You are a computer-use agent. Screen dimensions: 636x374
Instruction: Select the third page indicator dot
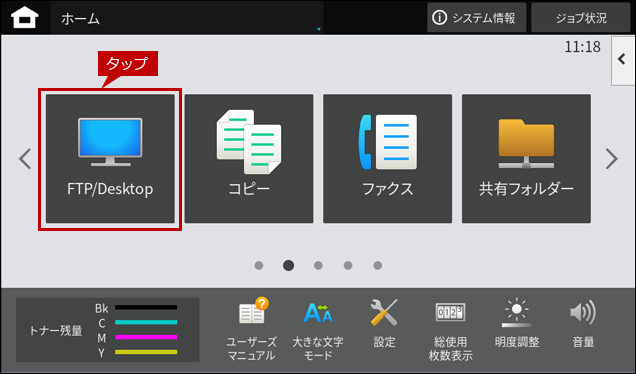tap(318, 265)
